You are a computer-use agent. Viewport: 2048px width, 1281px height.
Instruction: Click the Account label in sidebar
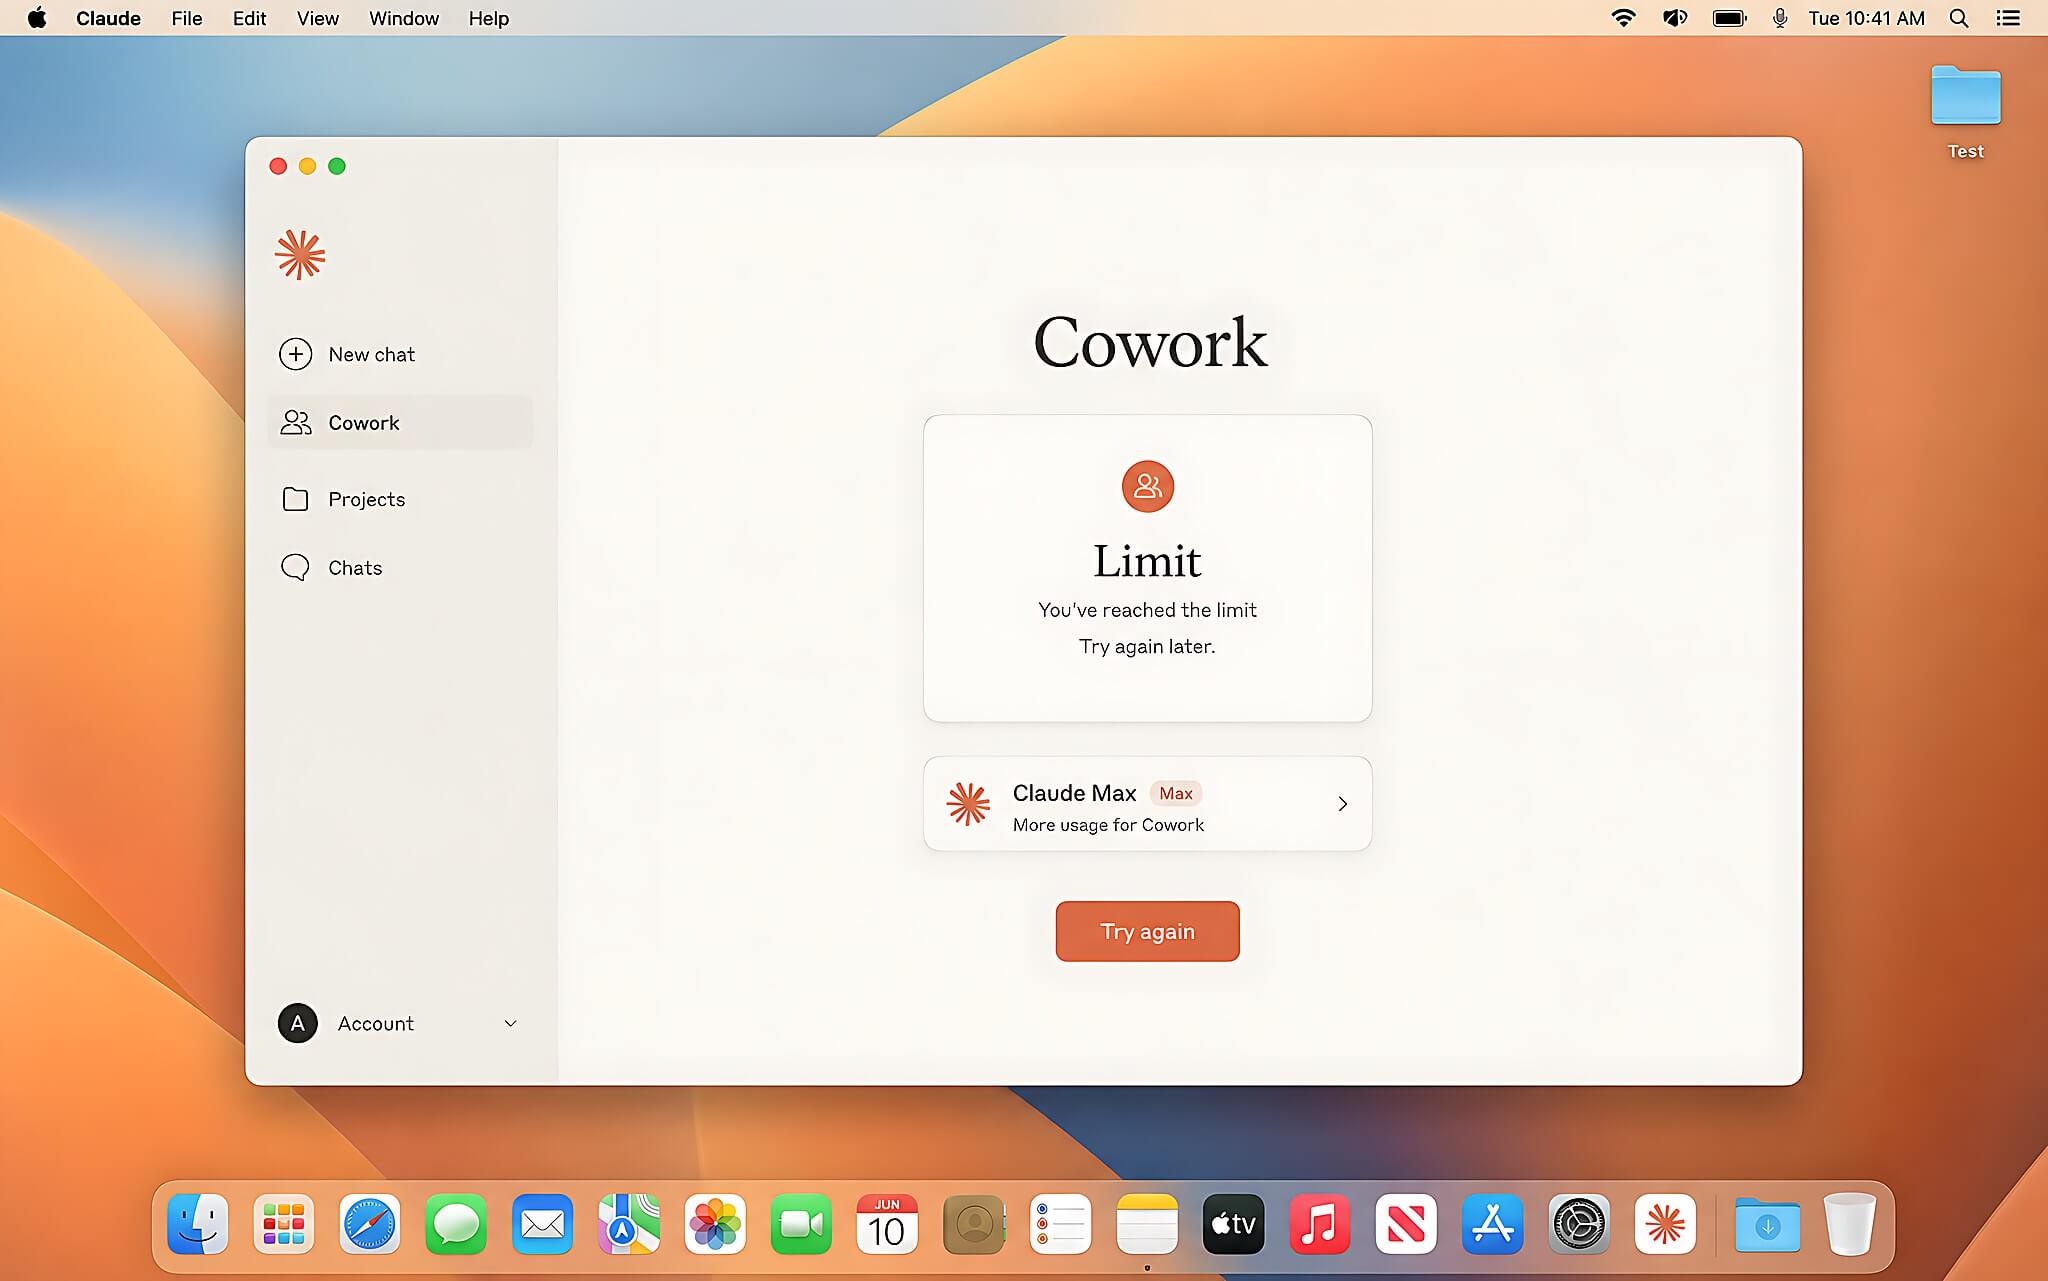pos(375,1023)
